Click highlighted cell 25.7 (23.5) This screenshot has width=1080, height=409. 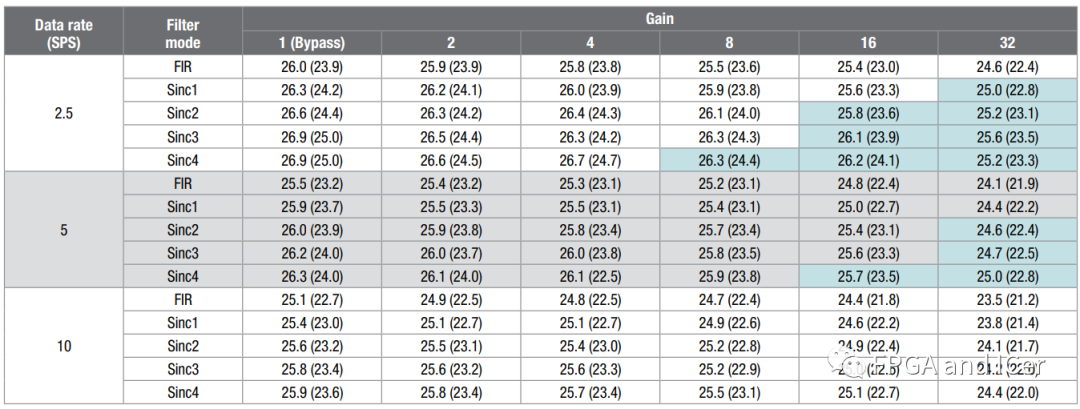tap(868, 277)
